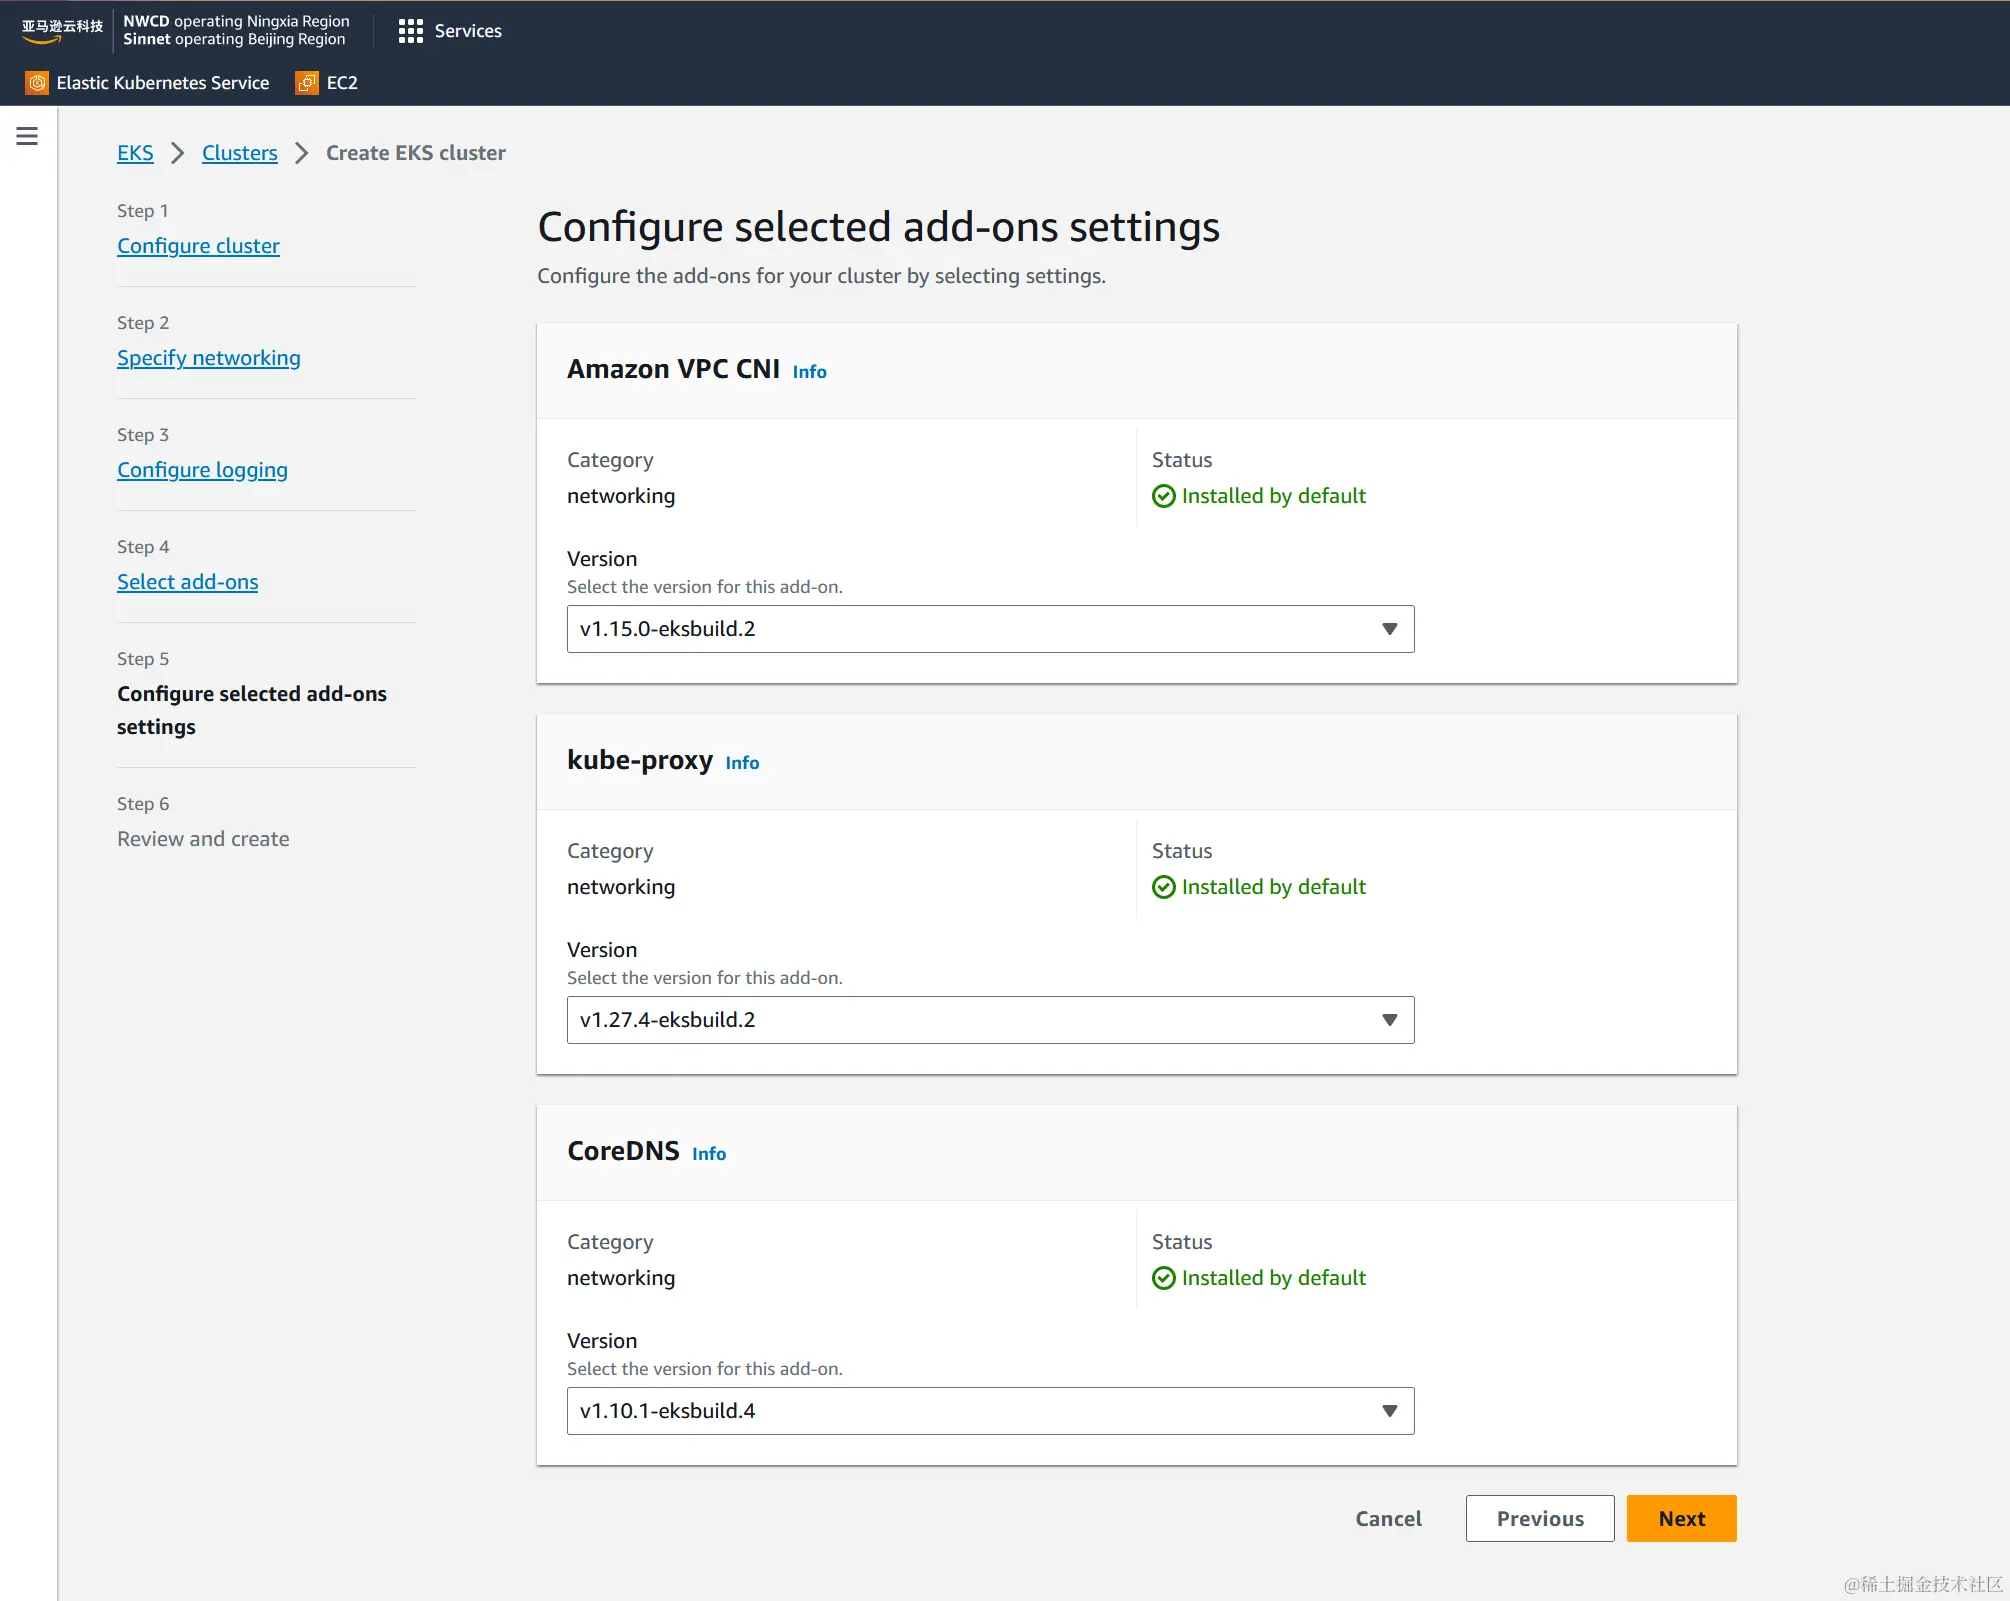Image resolution: width=2010 pixels, height=1601 pixels.
Task: Click kube-proxy heading
Action: click(640, 760)
